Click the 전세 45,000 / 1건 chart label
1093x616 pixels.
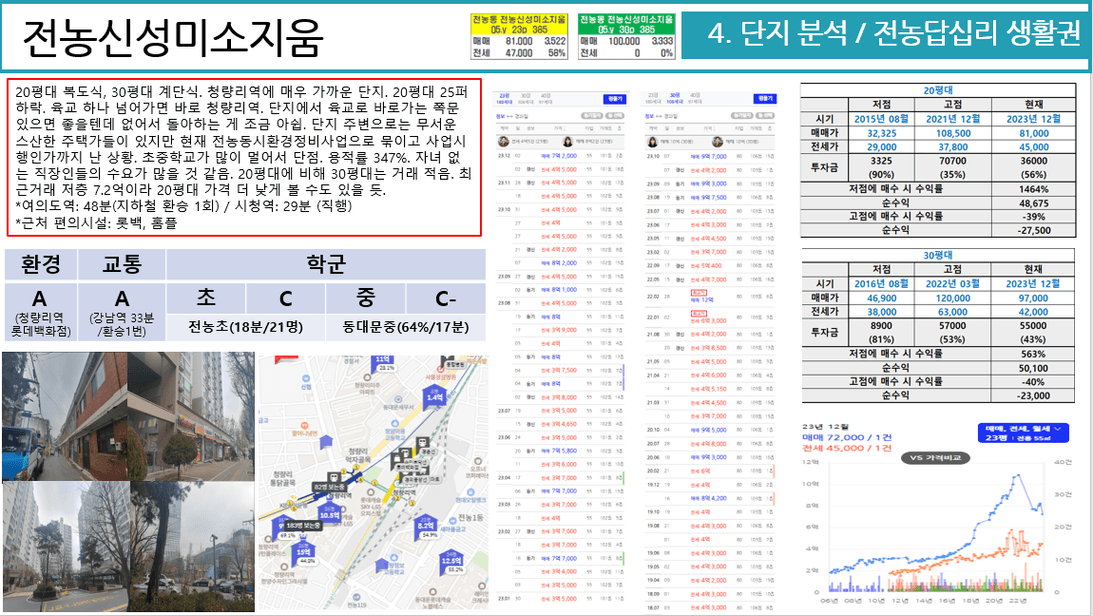click(x=847, y=448)
